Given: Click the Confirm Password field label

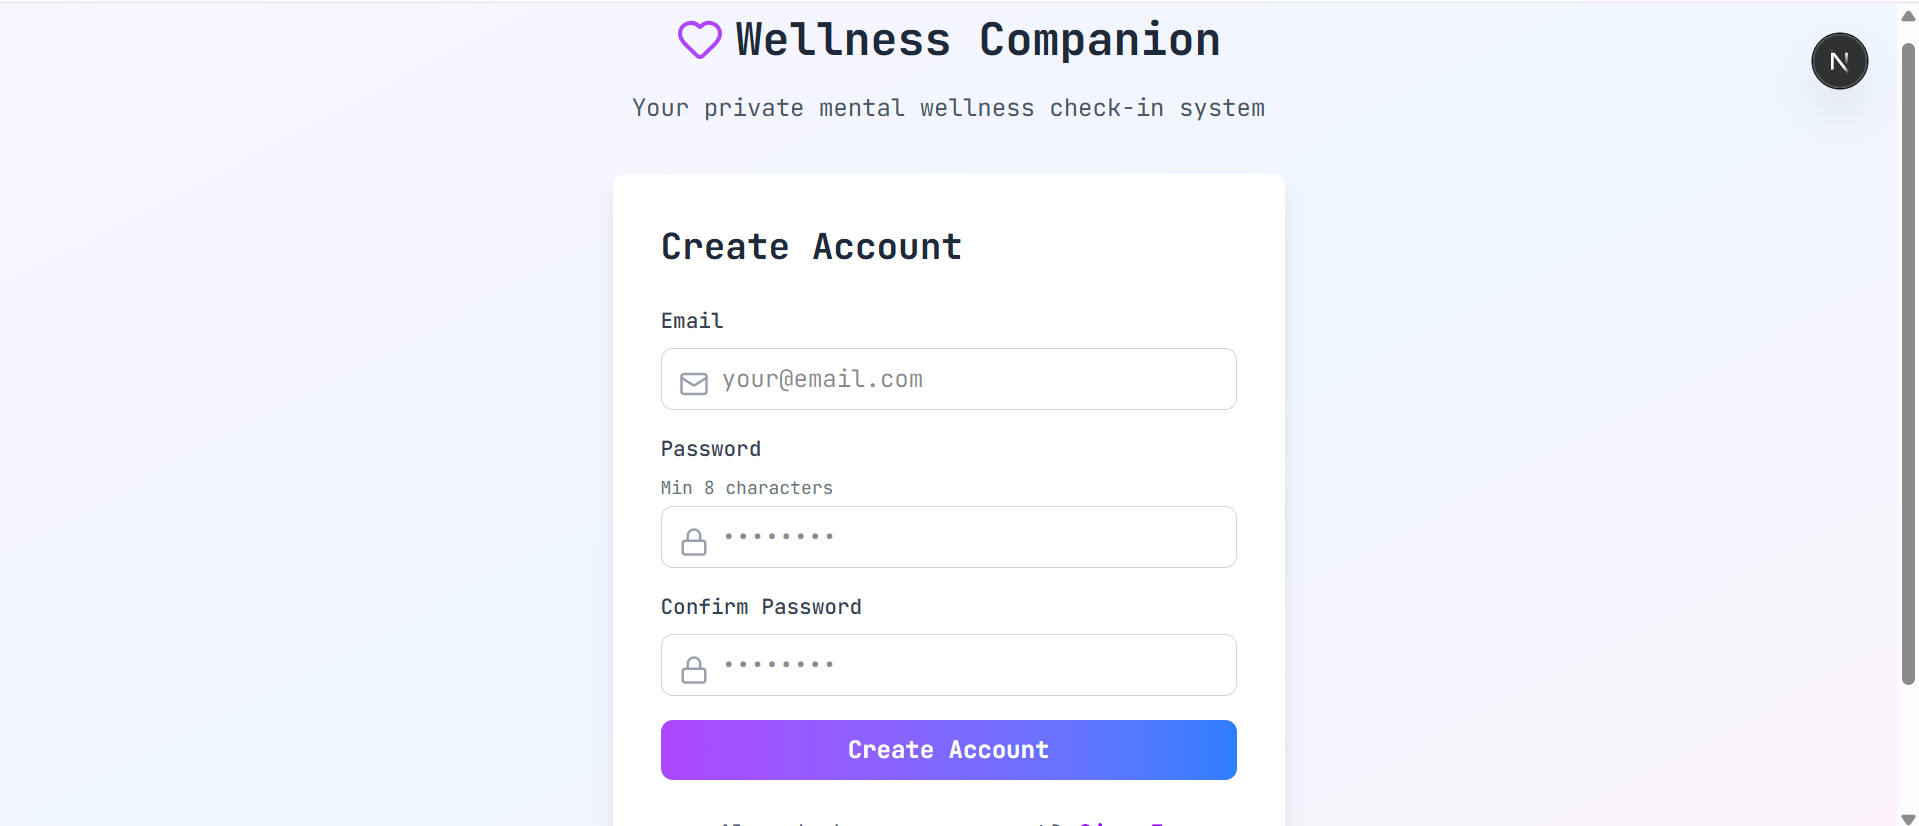Looking at the screenshot, I should coord(761,607).
